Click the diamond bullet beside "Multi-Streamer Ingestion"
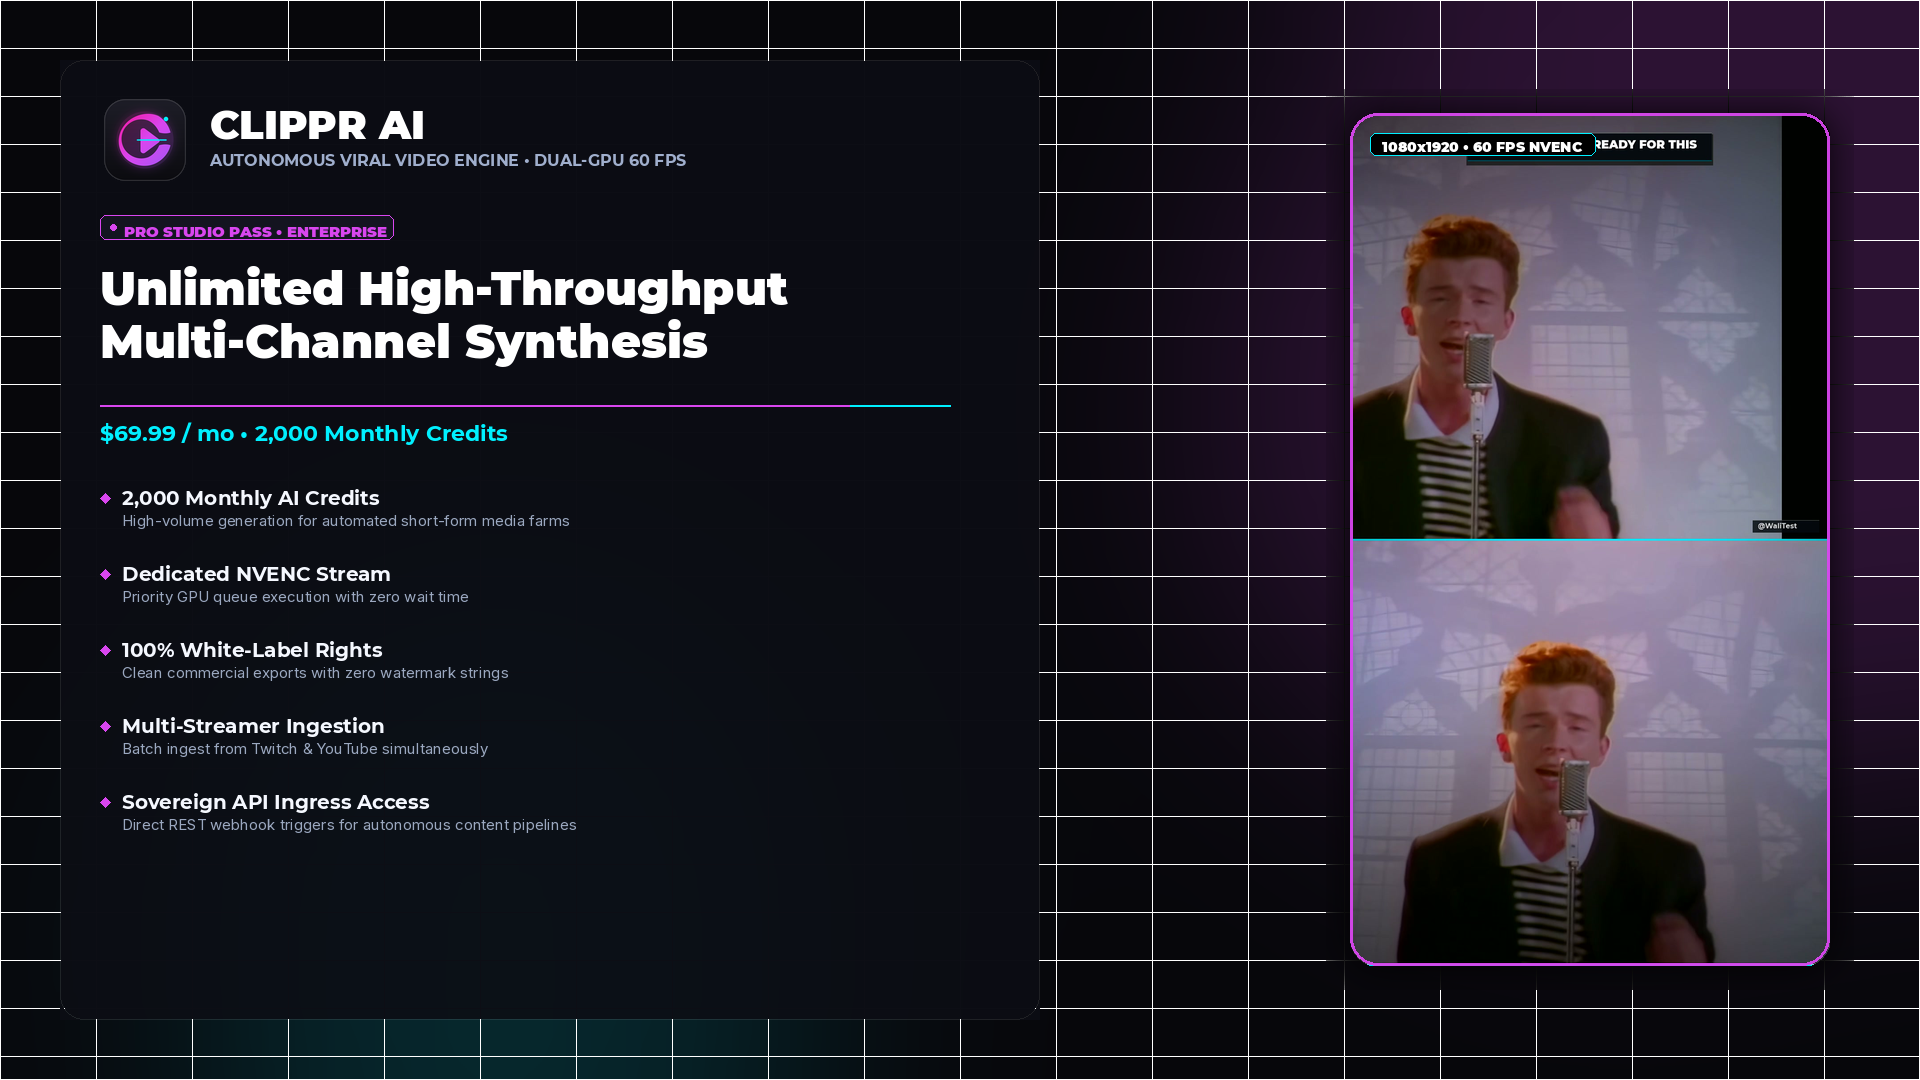Image resolution: width=1920 pixels, height=1080 pixels. pos(106,726)
